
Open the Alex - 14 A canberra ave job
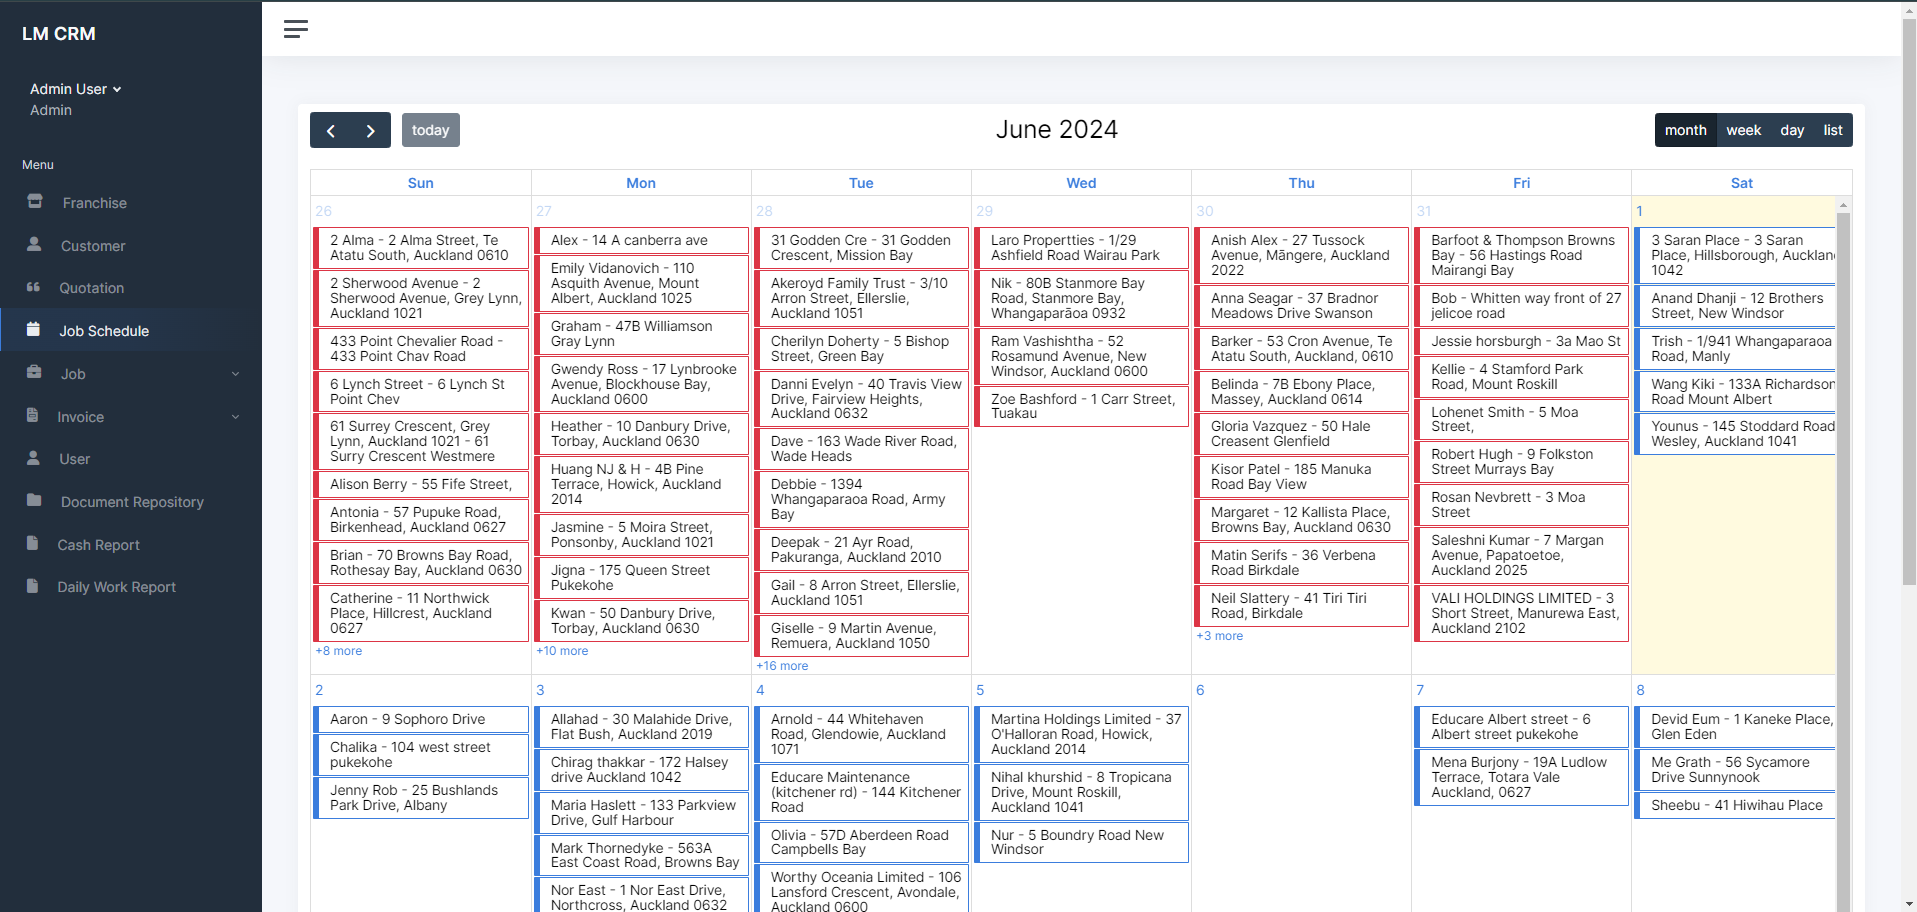pyautogui.click(x=641, y=240)
